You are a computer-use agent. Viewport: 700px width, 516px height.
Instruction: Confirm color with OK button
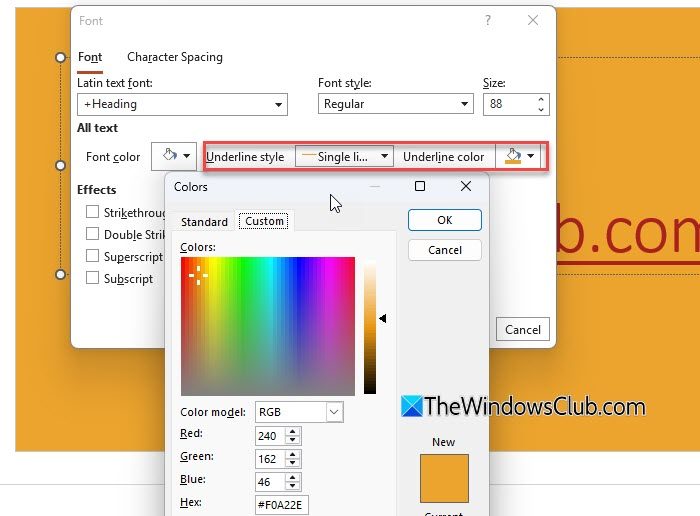(x=445, y=220)
